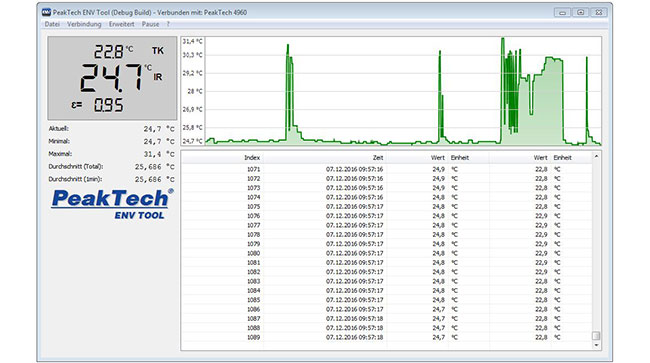Maximize the PeakTech ENV Tool window

pyautogui.click(x=580, y=12)
